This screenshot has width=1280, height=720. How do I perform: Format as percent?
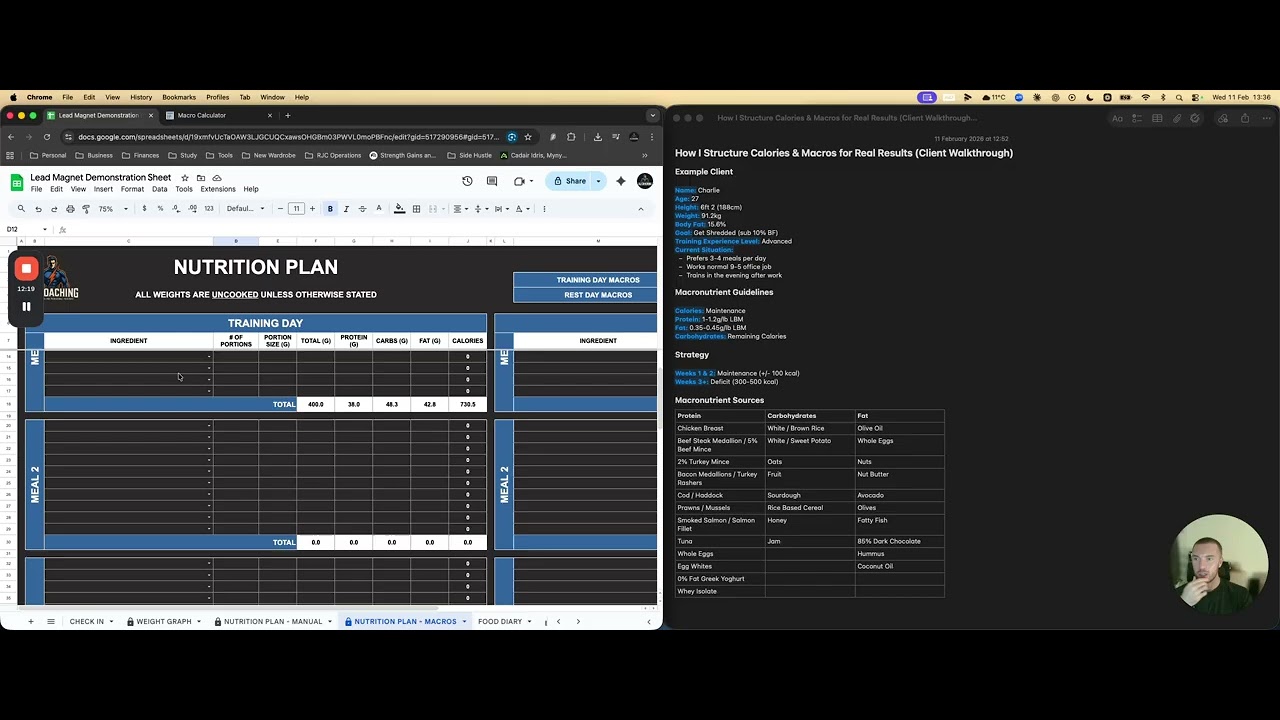tap(160, 209)
